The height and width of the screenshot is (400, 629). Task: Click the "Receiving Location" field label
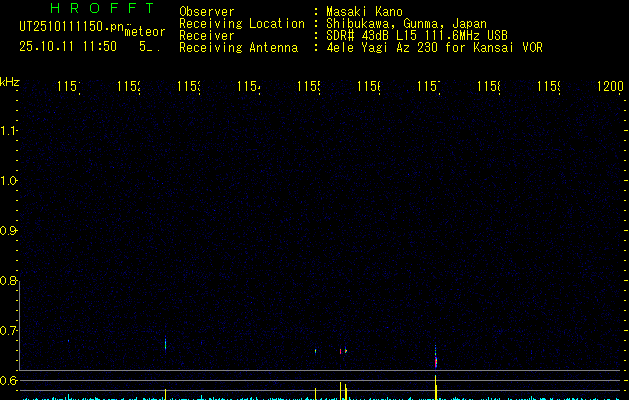[242, 24]
